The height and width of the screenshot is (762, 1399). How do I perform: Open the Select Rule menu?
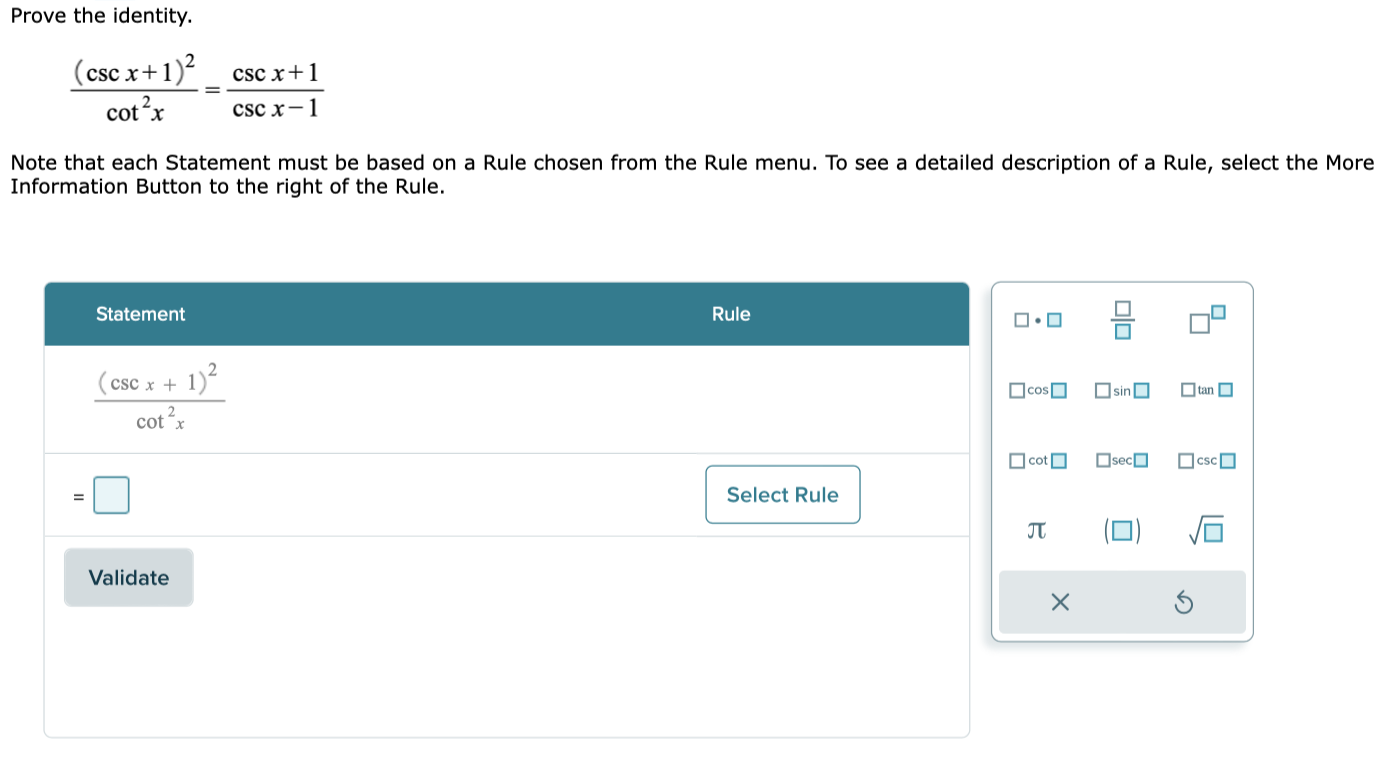coord(783,494)
